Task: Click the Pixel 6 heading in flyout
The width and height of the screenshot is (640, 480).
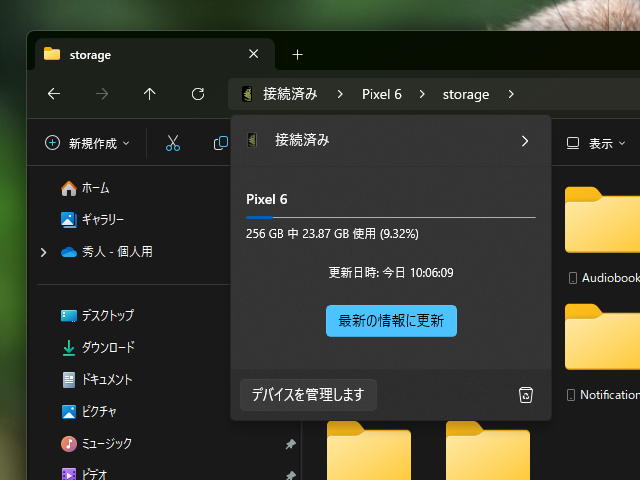Action: coord(267,200)
